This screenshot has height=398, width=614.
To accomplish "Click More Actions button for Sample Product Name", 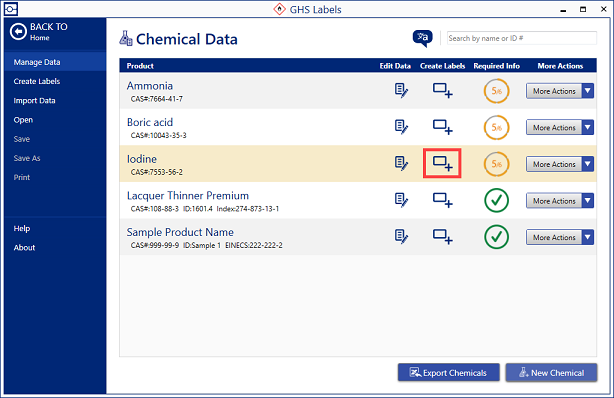I will (554, 237).
